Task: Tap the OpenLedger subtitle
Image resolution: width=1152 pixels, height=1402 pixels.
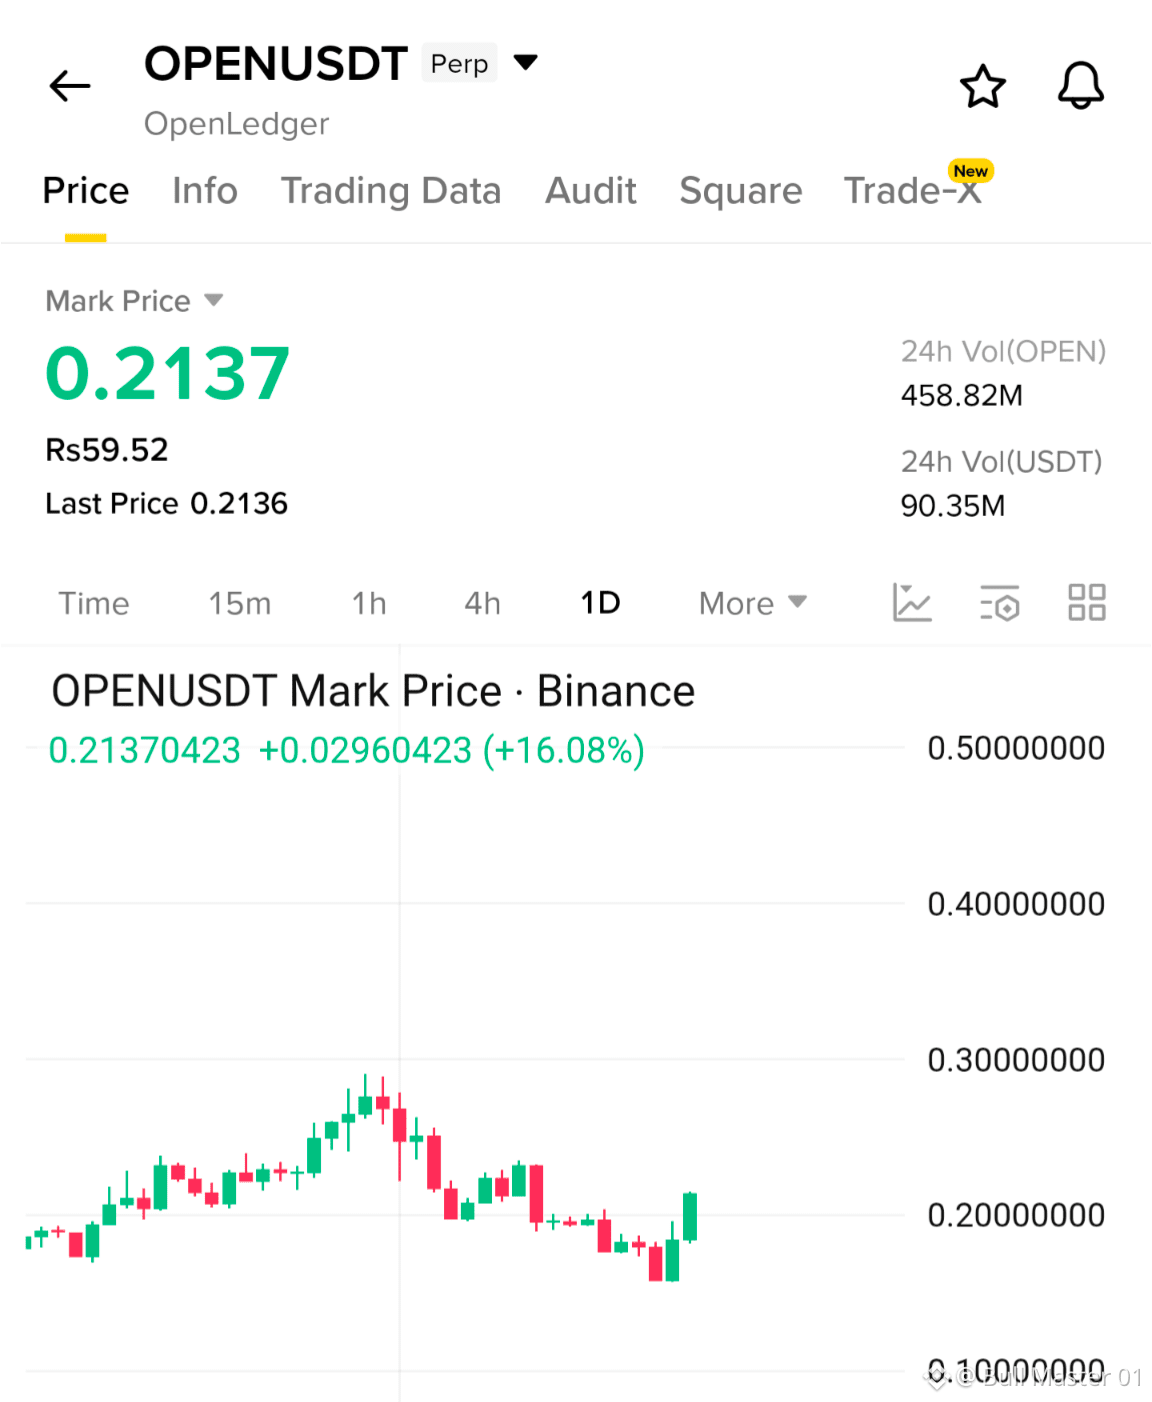Action: pos(236,124)
